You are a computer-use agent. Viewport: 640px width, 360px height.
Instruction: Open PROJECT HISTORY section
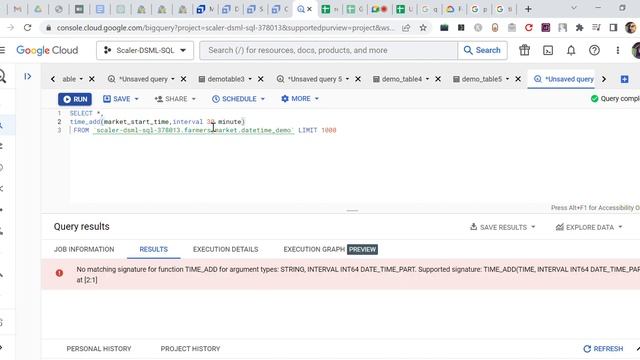coord(190,349)
